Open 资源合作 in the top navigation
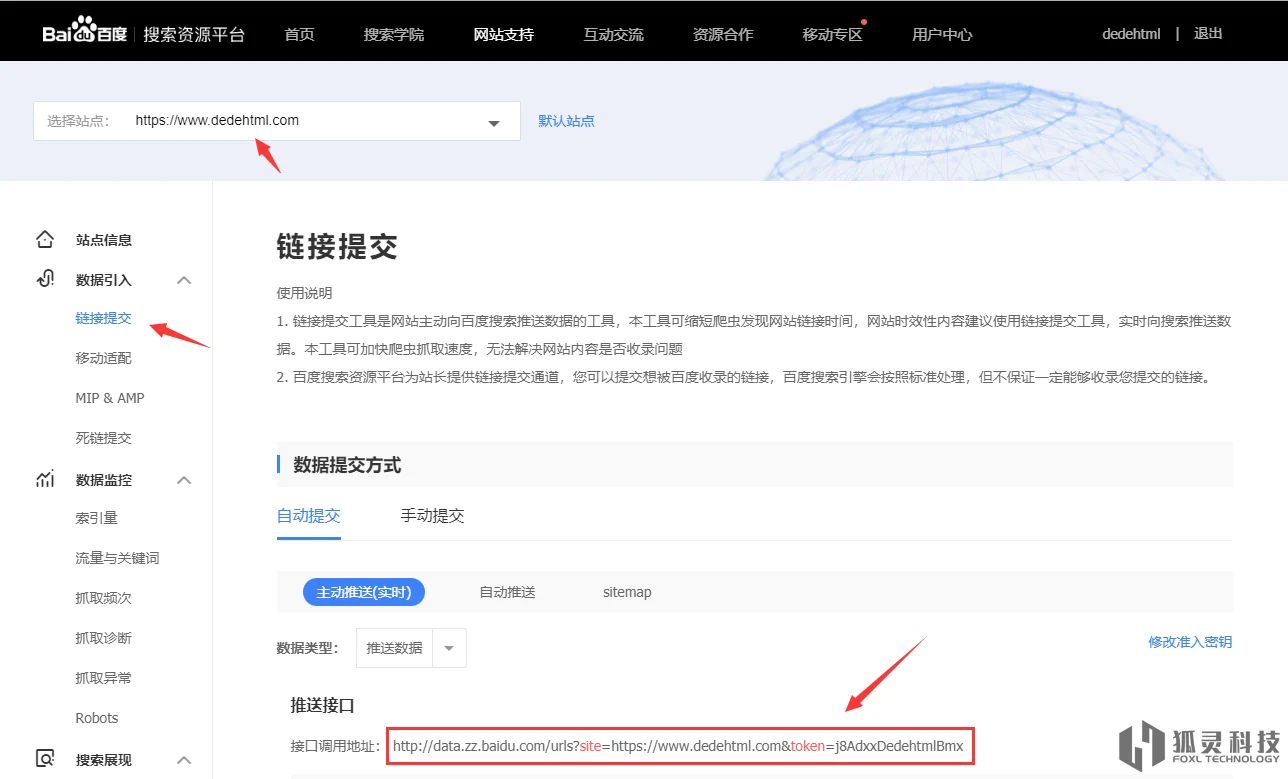 [x=723, y=34]
